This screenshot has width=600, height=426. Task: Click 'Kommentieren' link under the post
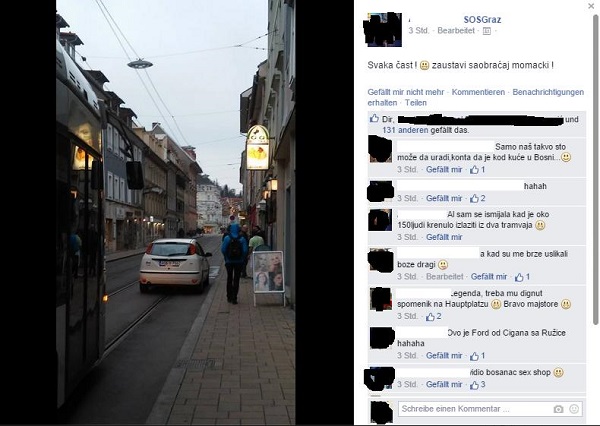(x=478, y=92)
